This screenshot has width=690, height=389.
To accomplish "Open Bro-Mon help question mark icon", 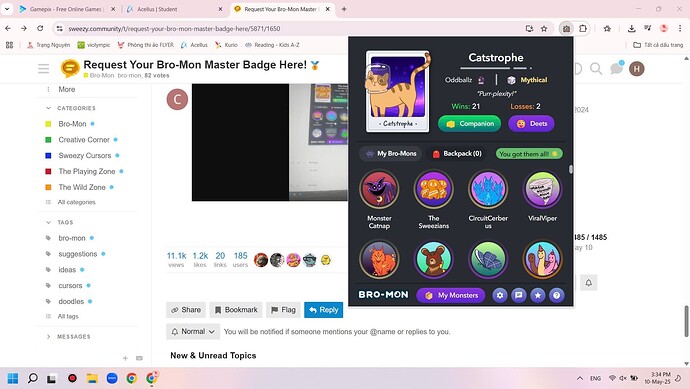I will click(x=556, y=295).
